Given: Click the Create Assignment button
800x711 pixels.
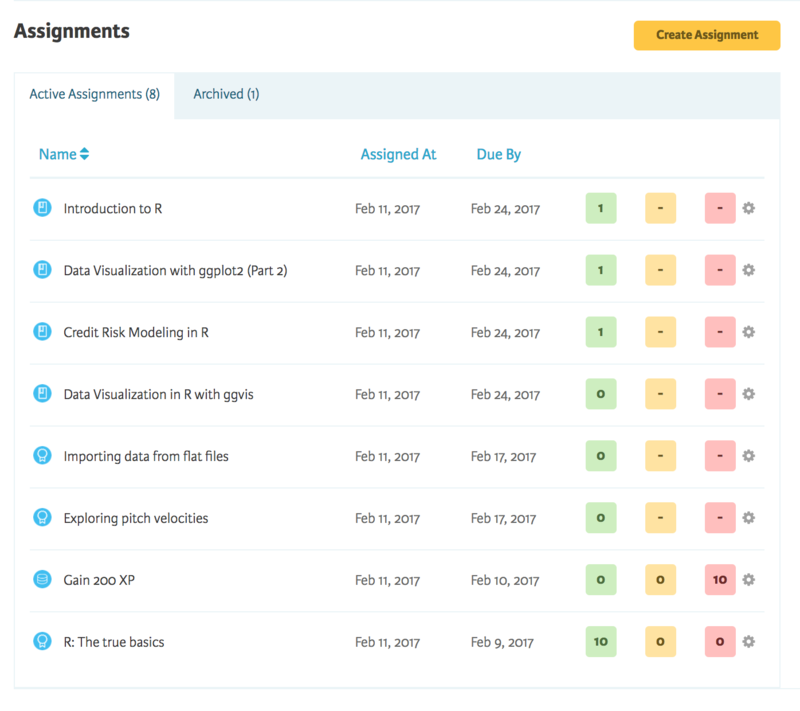Looking at the screenshot, I should tap(707, 35).
